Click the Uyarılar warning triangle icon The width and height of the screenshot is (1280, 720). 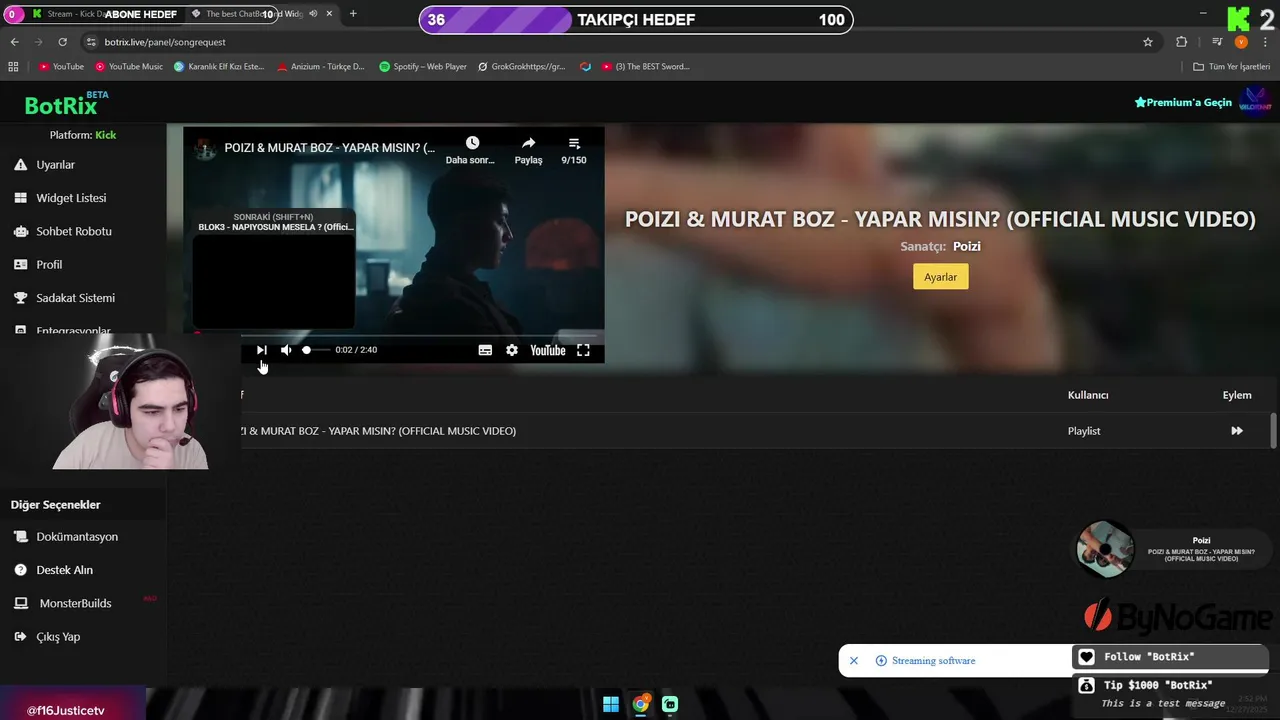click(20, 165)
